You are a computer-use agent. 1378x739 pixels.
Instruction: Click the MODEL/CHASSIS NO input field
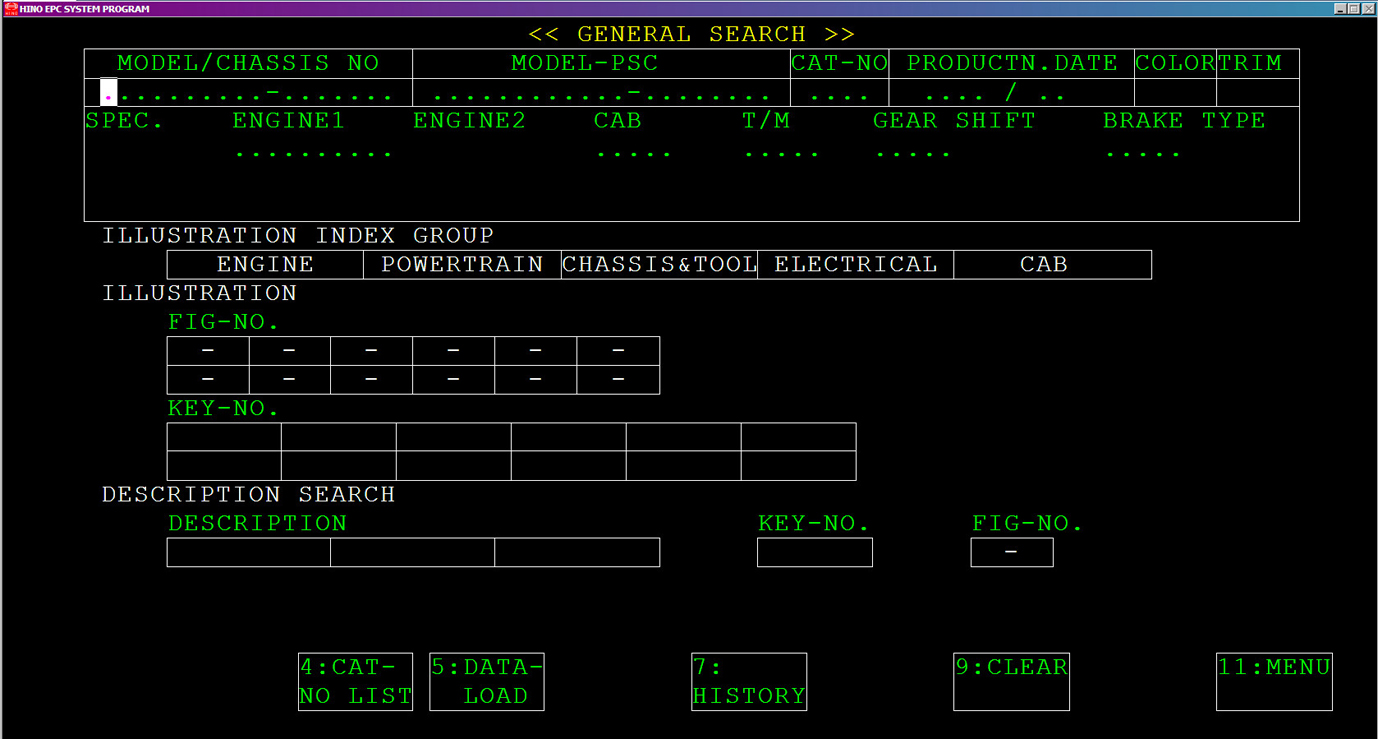(248, 94)
